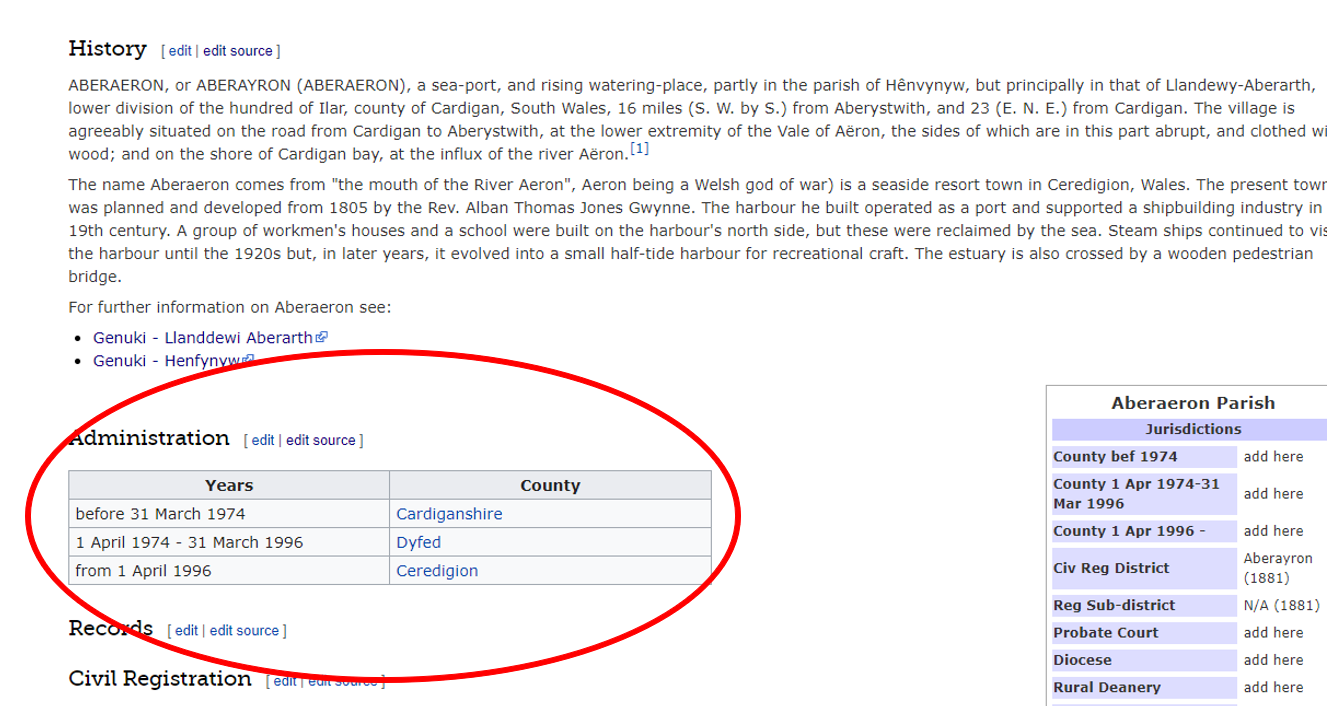Click 'add here' for County 1 Apr 1996
The height and width of the screenshot is (706, 1328).
1273,531
